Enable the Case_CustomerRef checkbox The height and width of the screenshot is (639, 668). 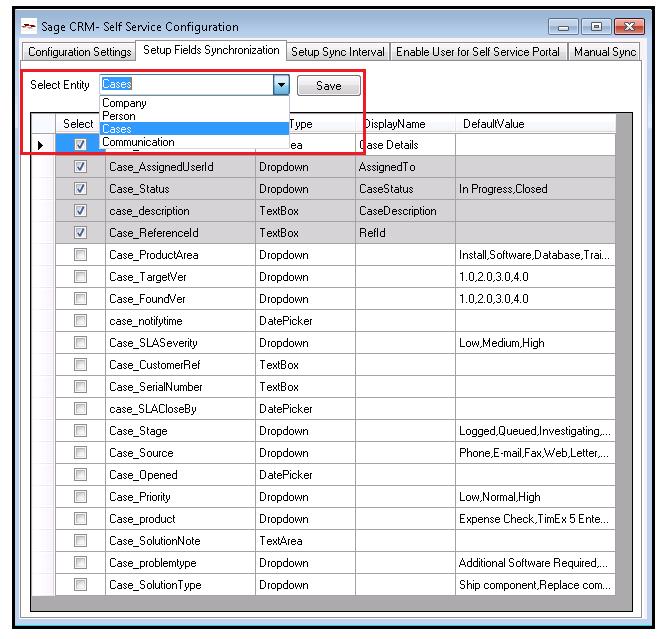click(80, 365)
